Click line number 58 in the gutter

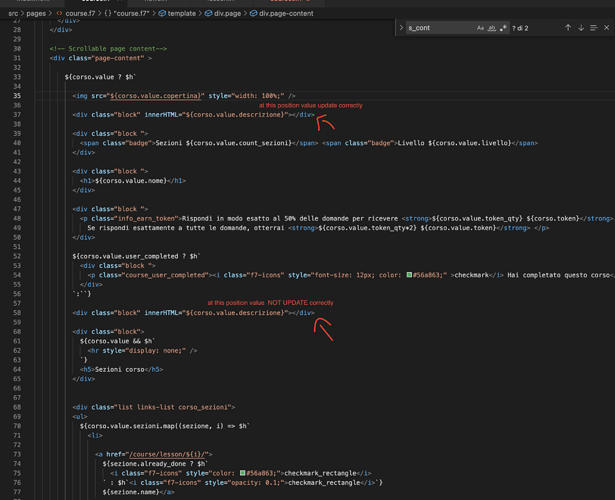(17, 313)
